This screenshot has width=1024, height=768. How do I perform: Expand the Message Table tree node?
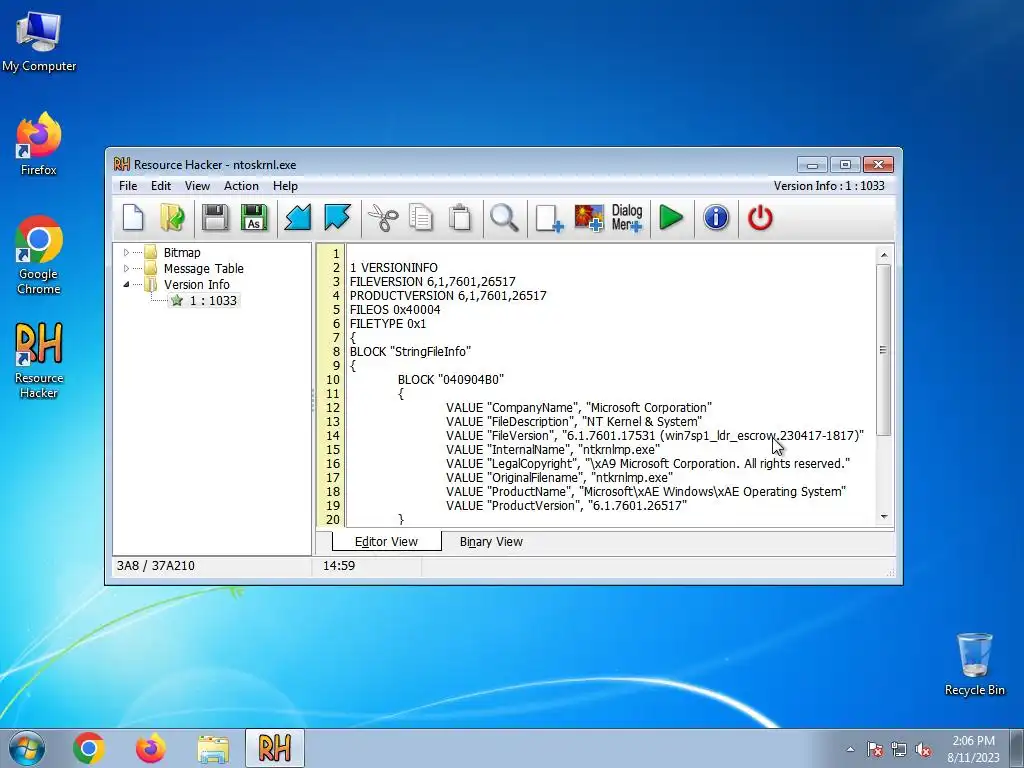(x=126, y=268)
